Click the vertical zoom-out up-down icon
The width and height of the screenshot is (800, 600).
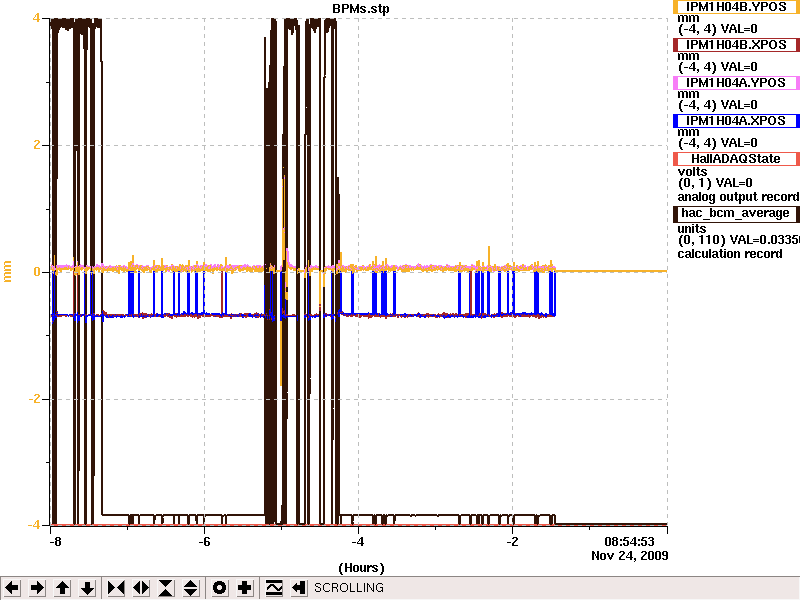(x=191, y=588)
